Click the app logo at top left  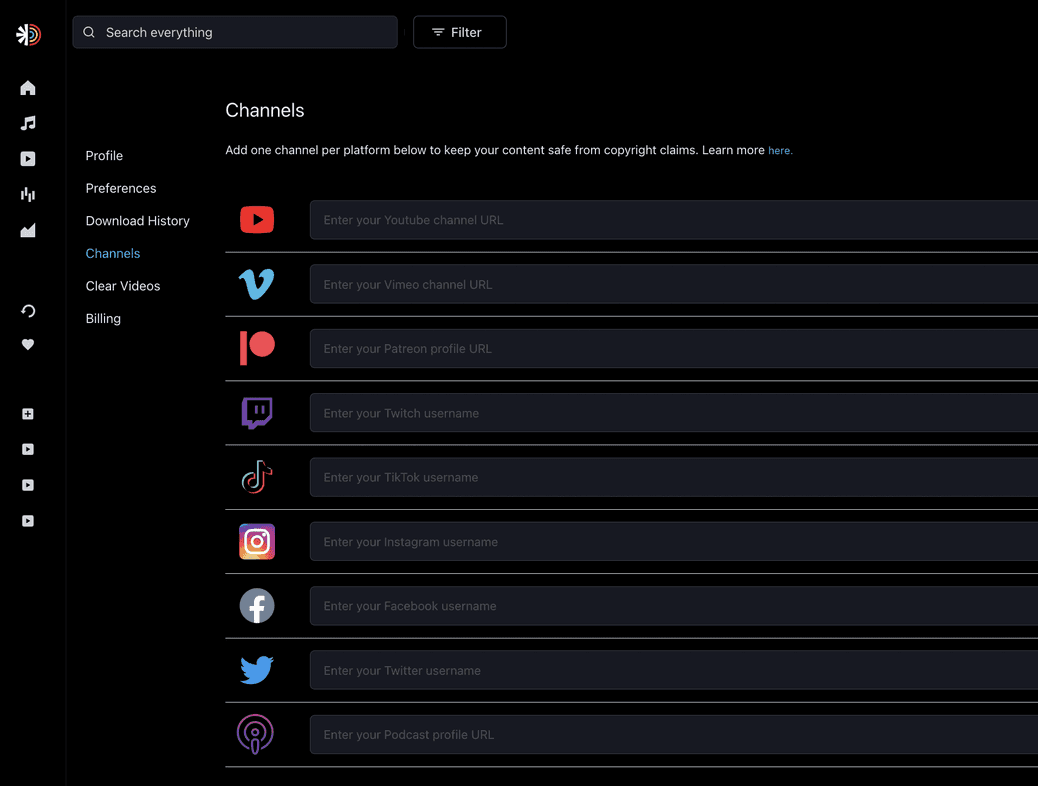pyautogui.click(x=28, y=33)
